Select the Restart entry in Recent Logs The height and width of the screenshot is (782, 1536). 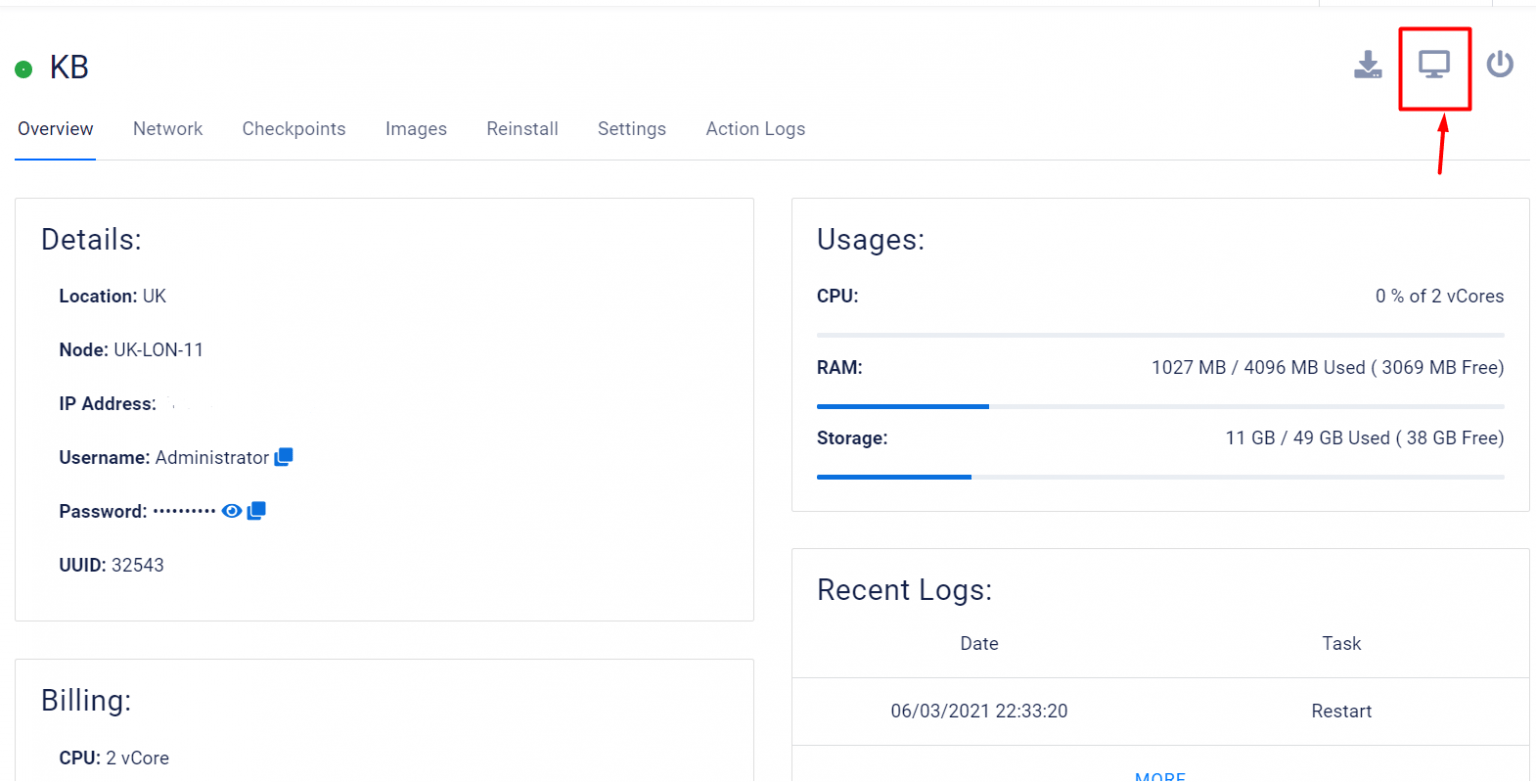[1340, 711]
